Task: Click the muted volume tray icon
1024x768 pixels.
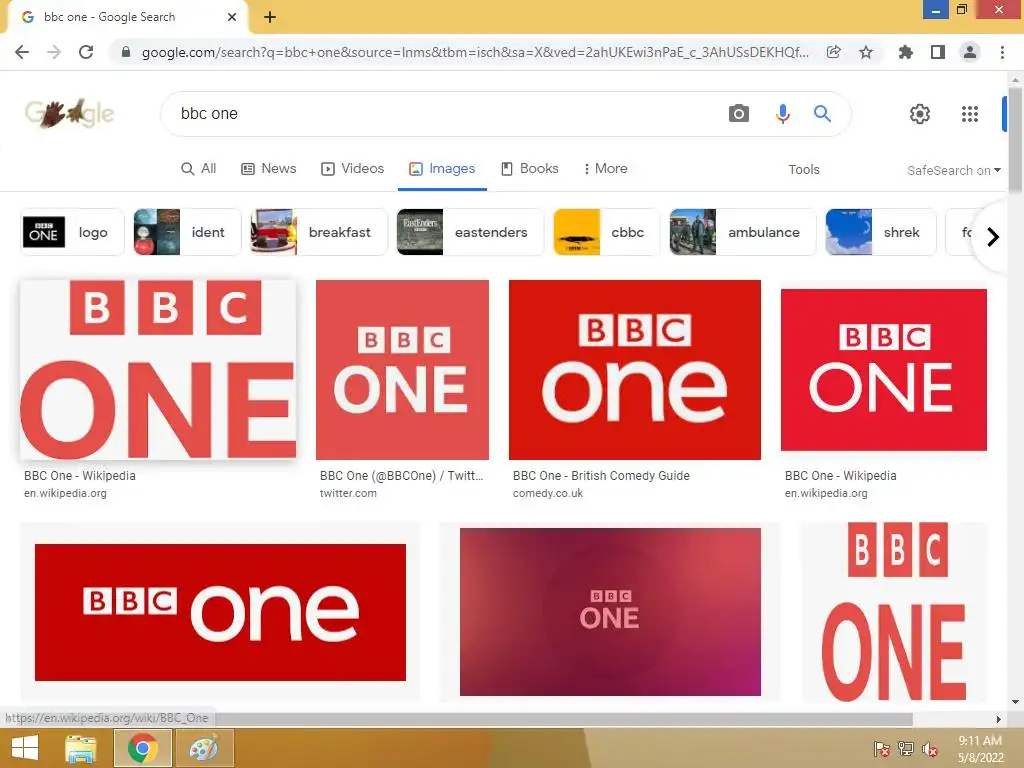Action: (930, 748)
